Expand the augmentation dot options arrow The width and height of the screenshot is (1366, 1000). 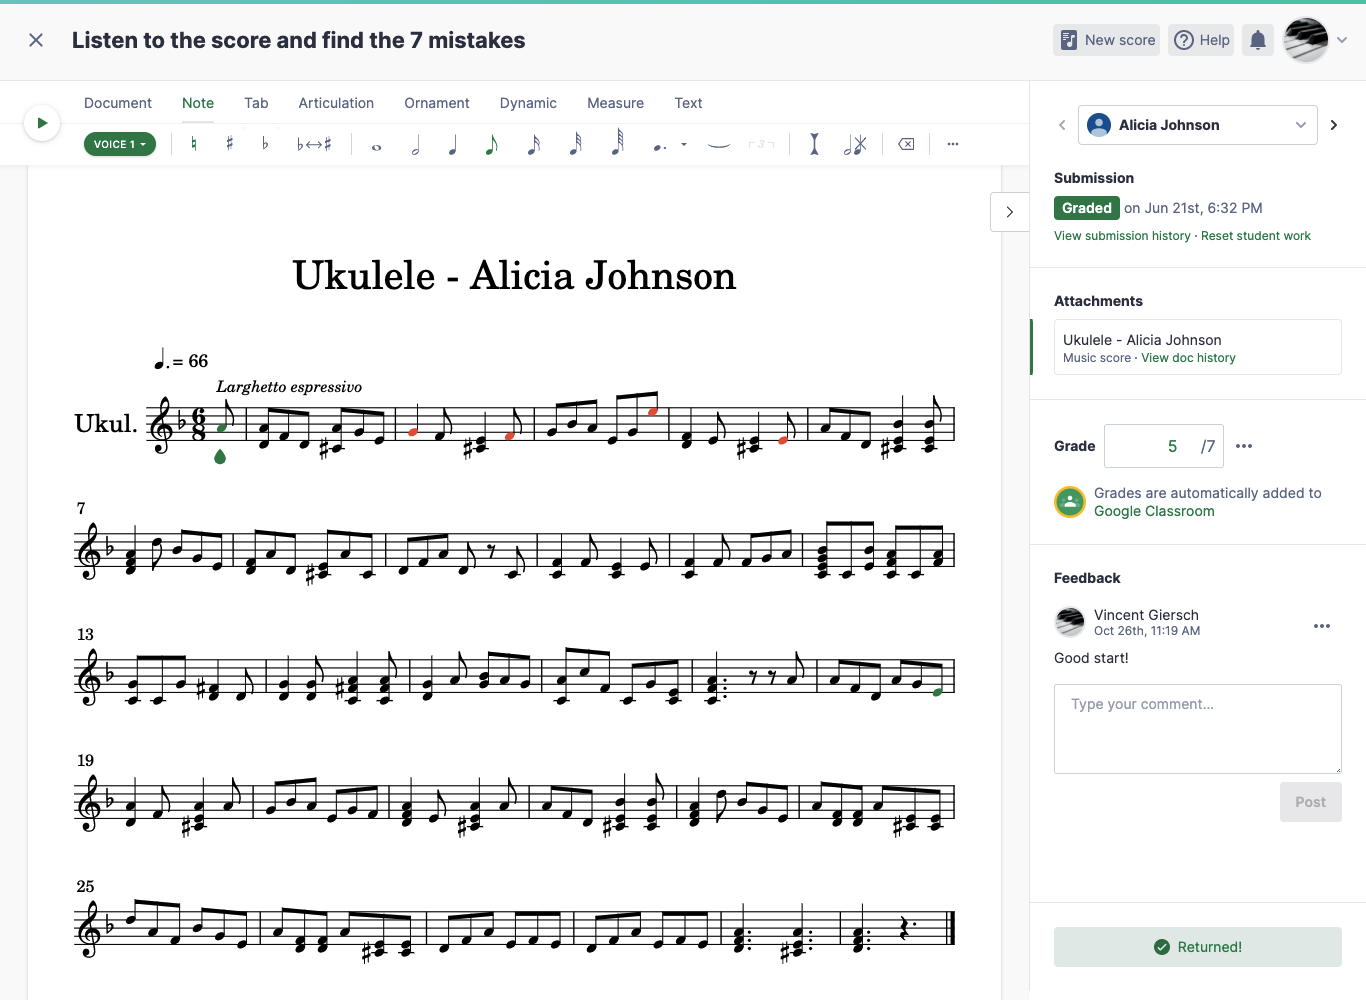point(684,144)
